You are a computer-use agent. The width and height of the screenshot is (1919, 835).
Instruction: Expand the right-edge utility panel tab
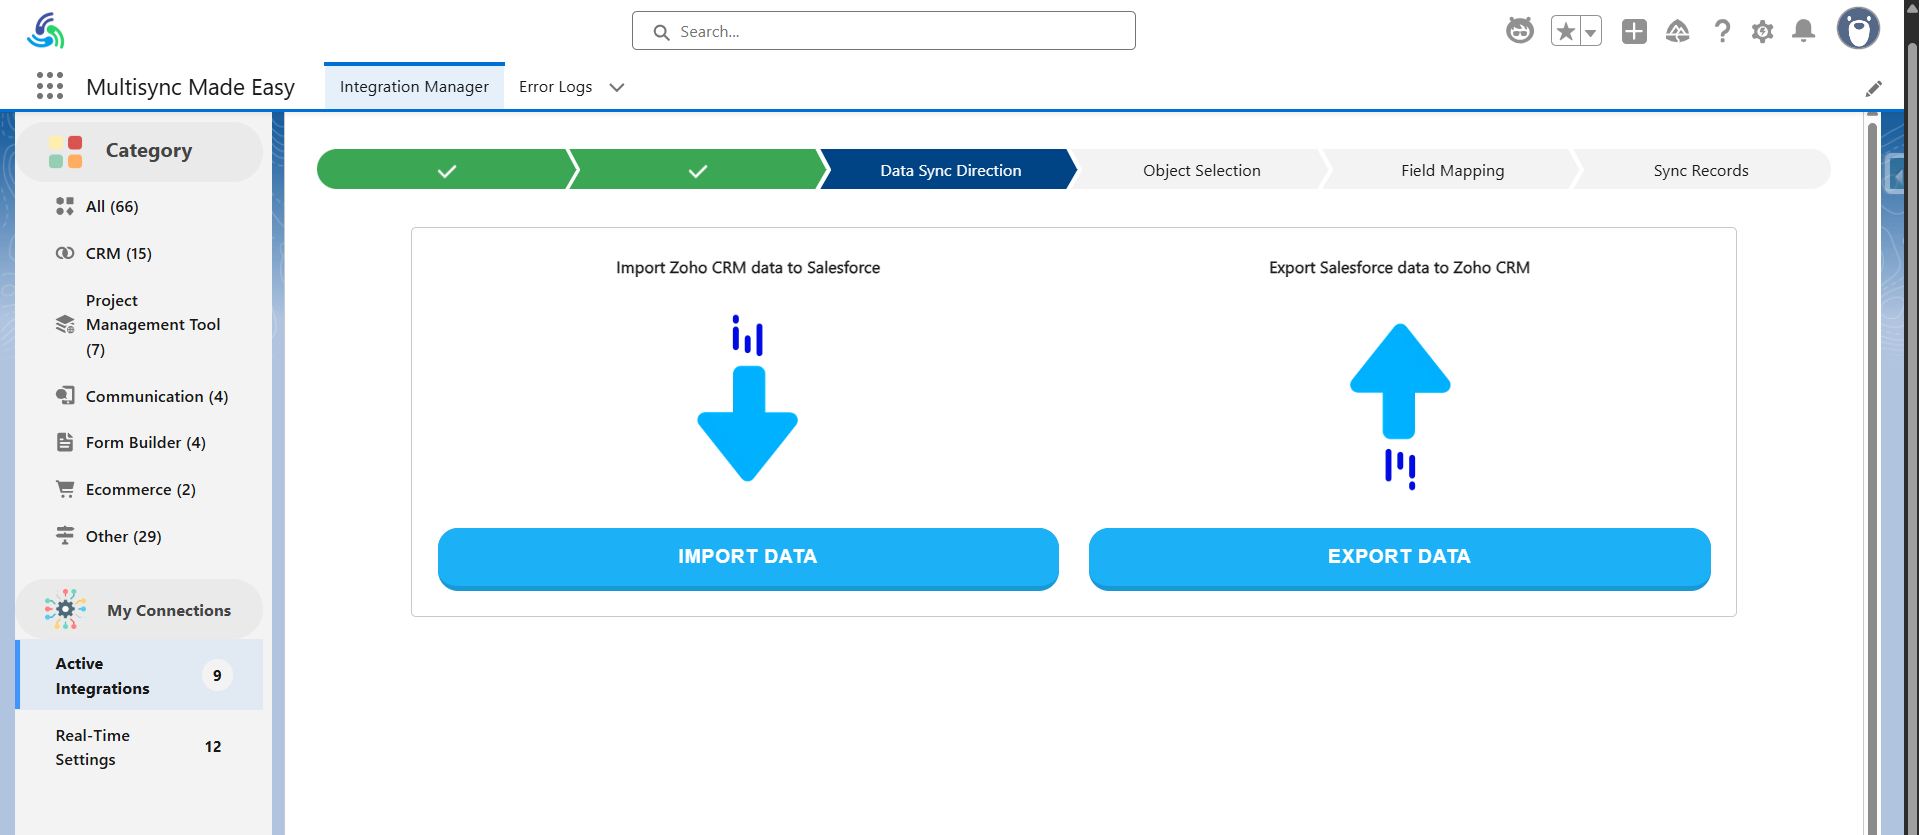pos(1895,174)
